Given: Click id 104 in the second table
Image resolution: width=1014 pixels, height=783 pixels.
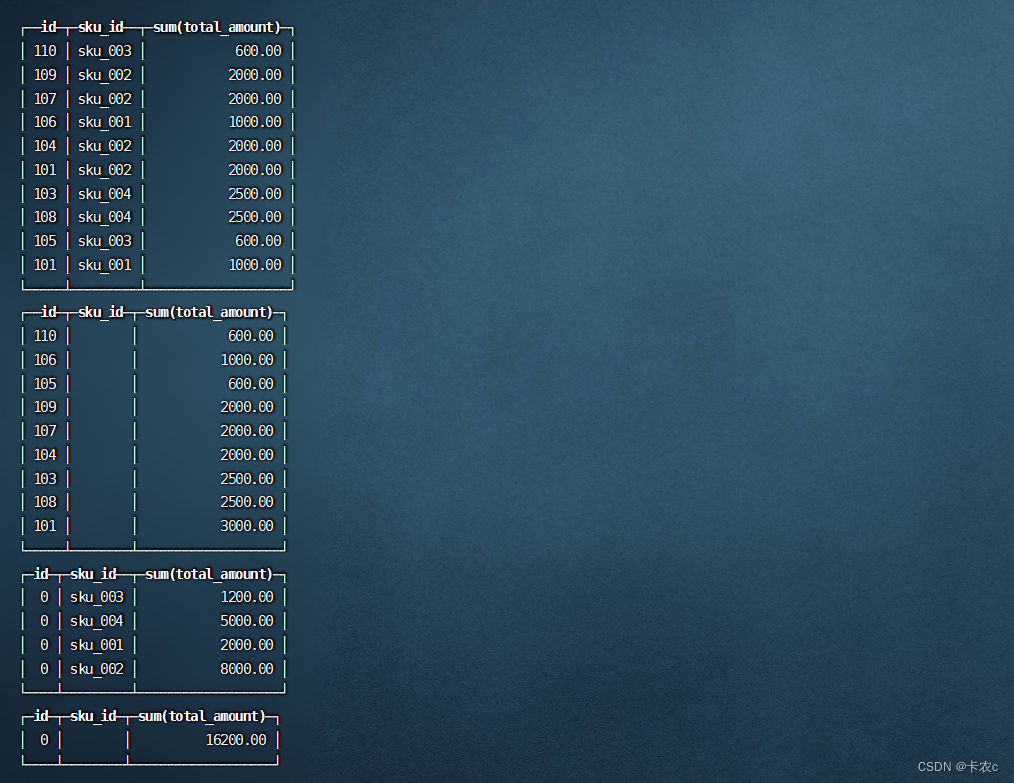Looking at the screenshot, I should click(45, 455).
